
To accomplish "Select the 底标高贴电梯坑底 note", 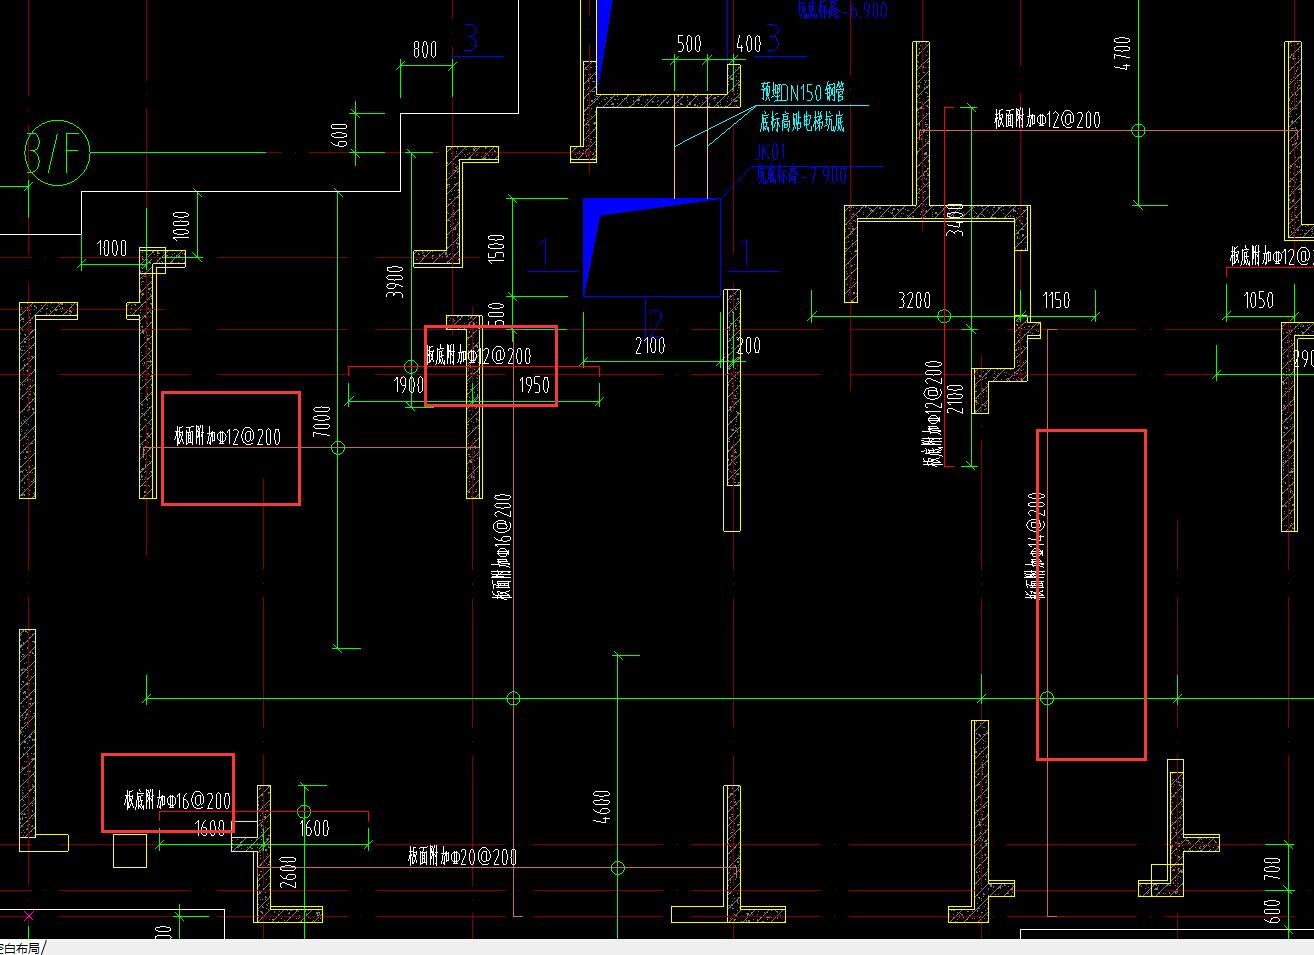I will 802,123.
